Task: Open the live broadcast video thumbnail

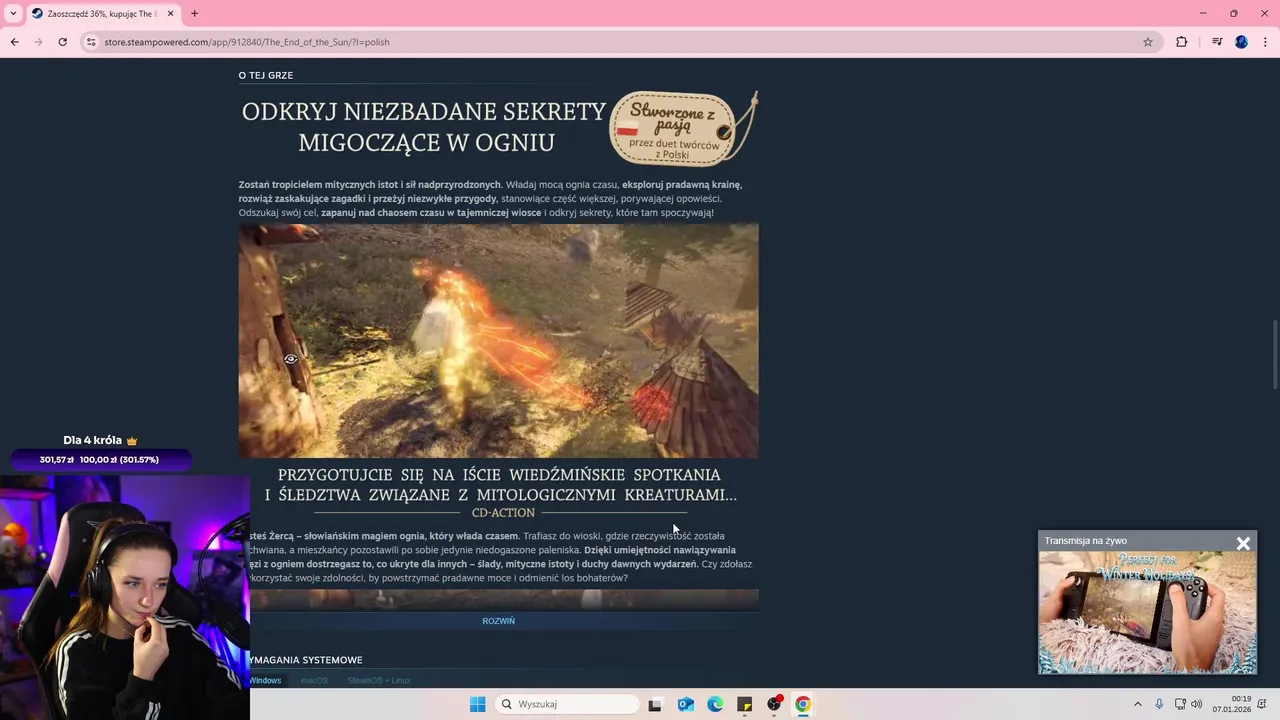Action: tap(1147, 612)
